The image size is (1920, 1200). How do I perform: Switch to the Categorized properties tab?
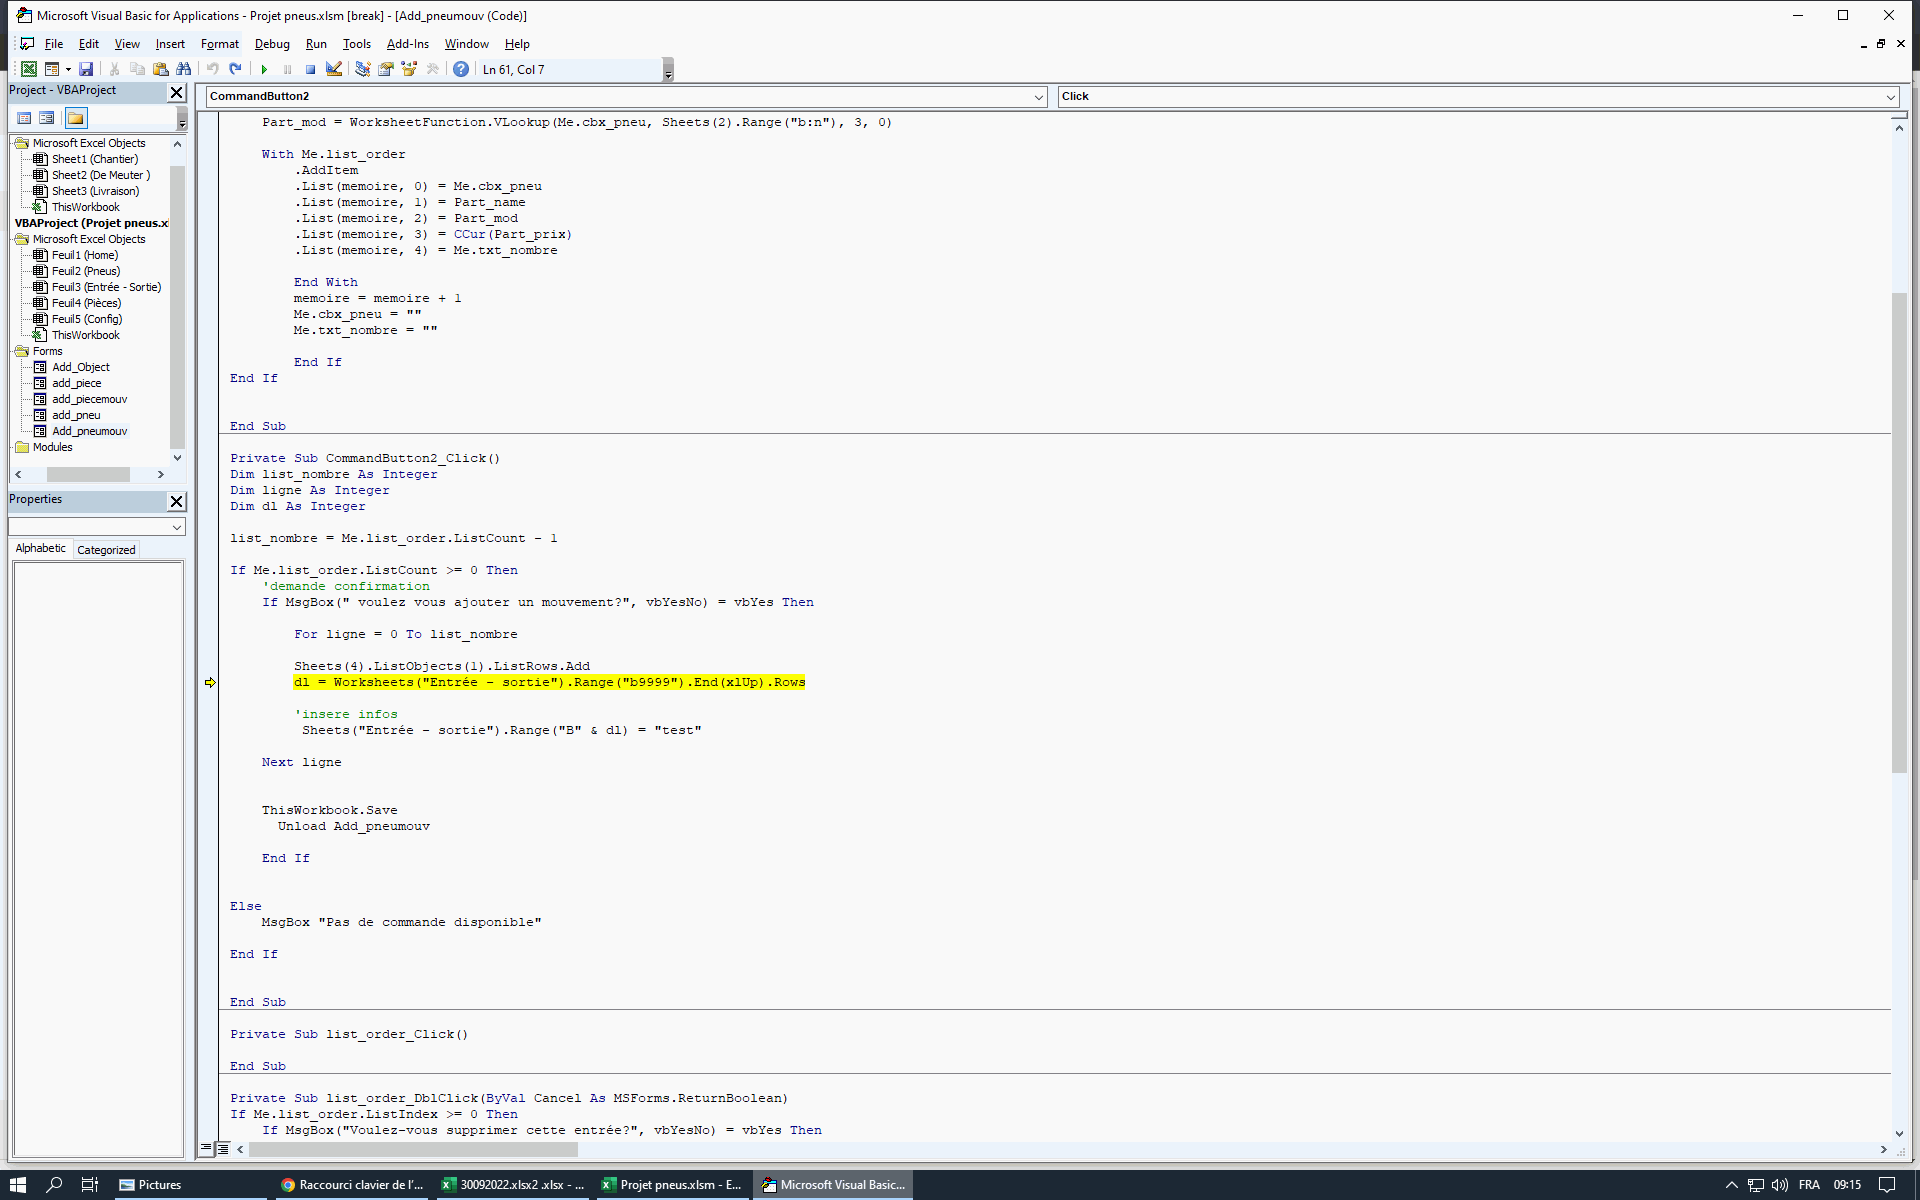pos(106,550)
